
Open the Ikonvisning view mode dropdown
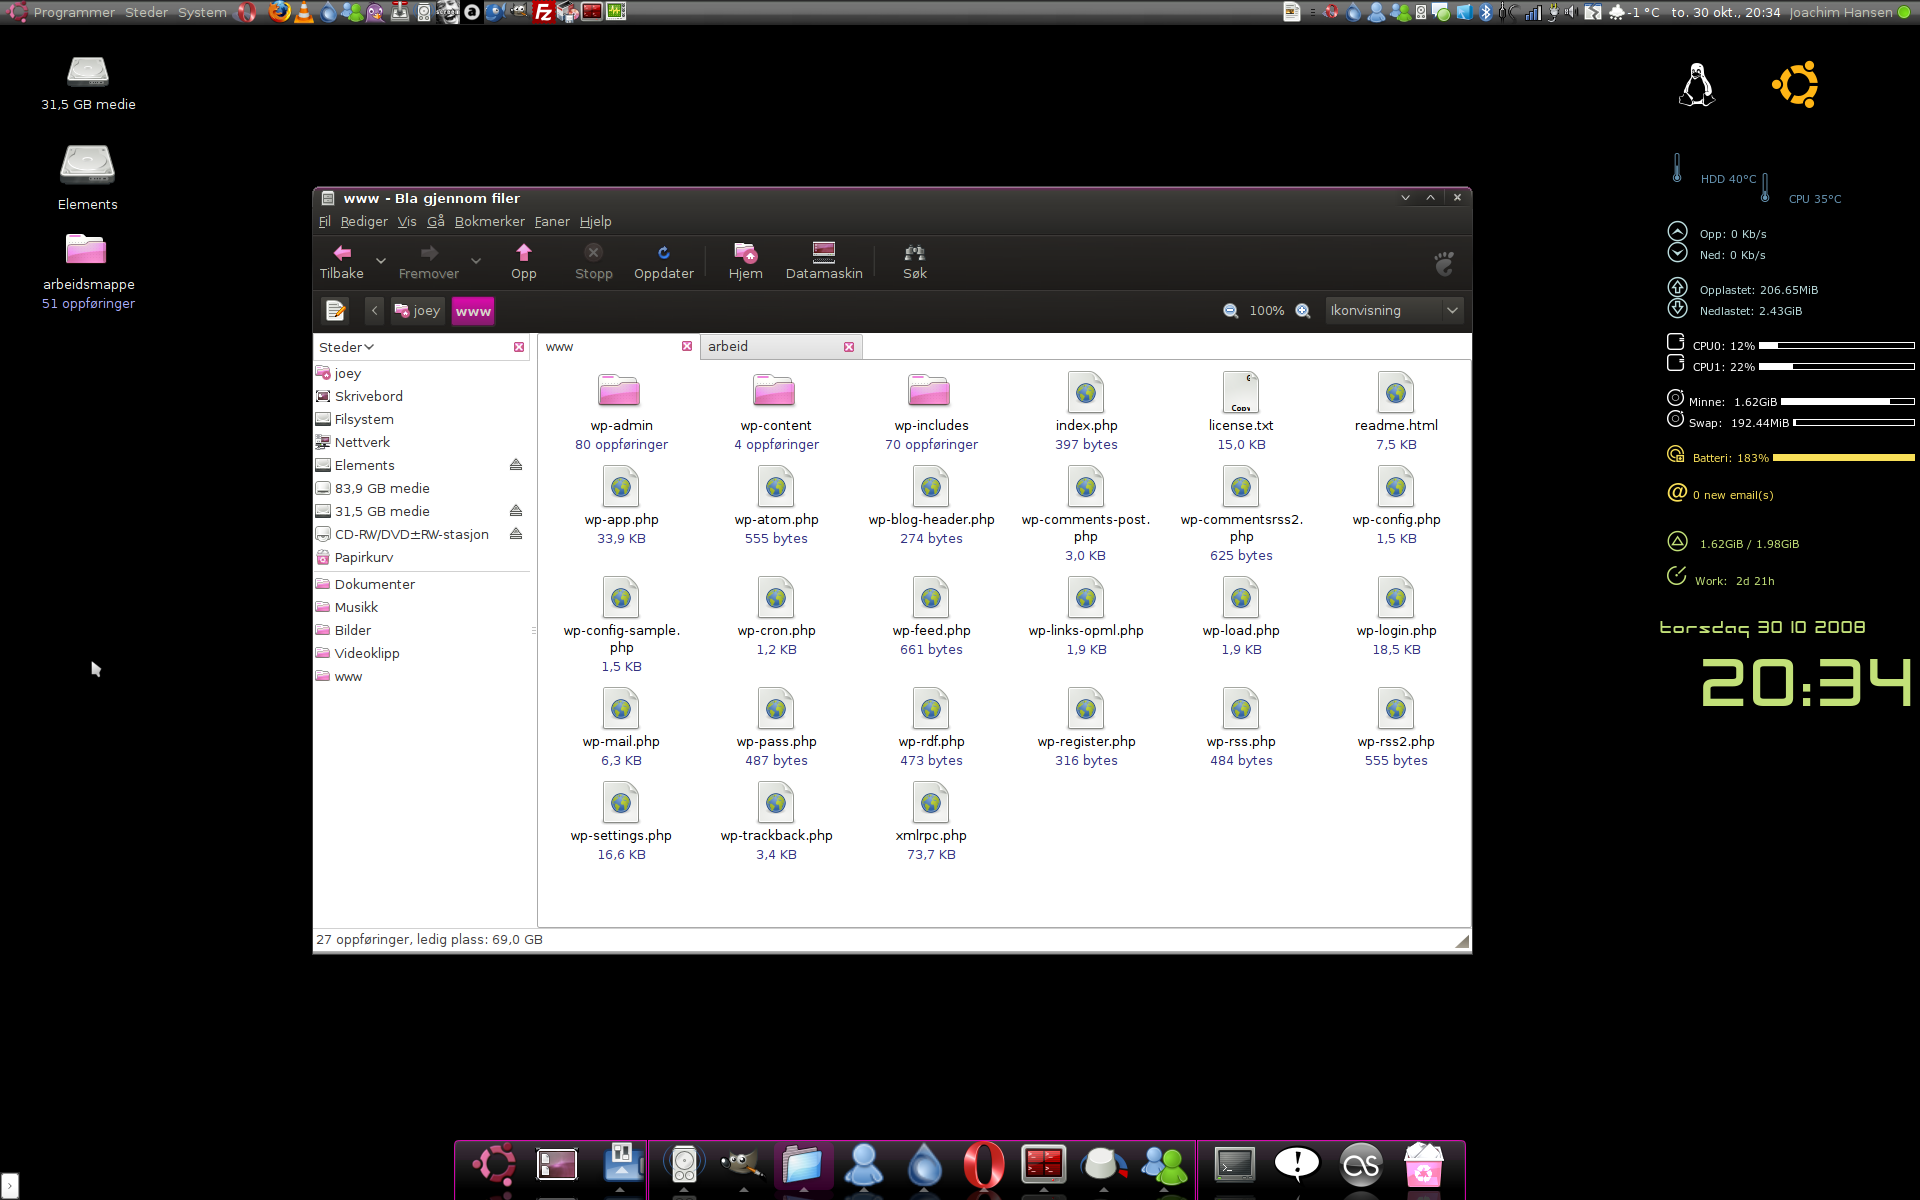point(1394,311)
